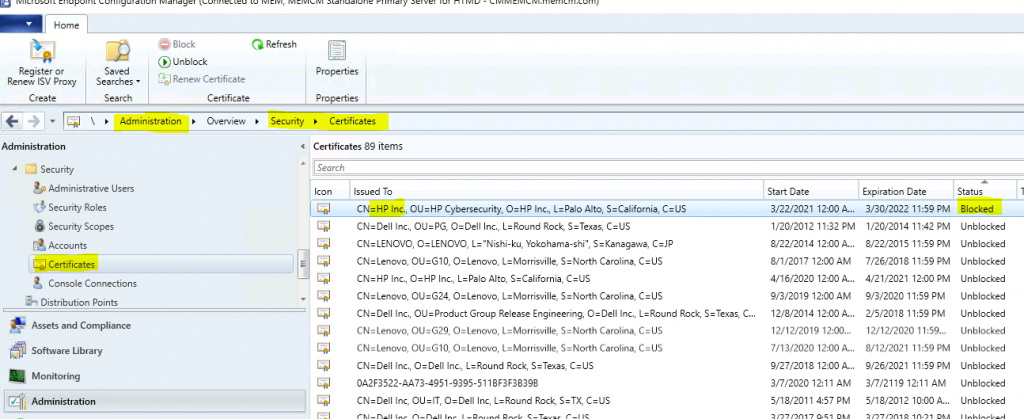Select Lenovo OU=G29 certificate row

(x=666, y=331)
